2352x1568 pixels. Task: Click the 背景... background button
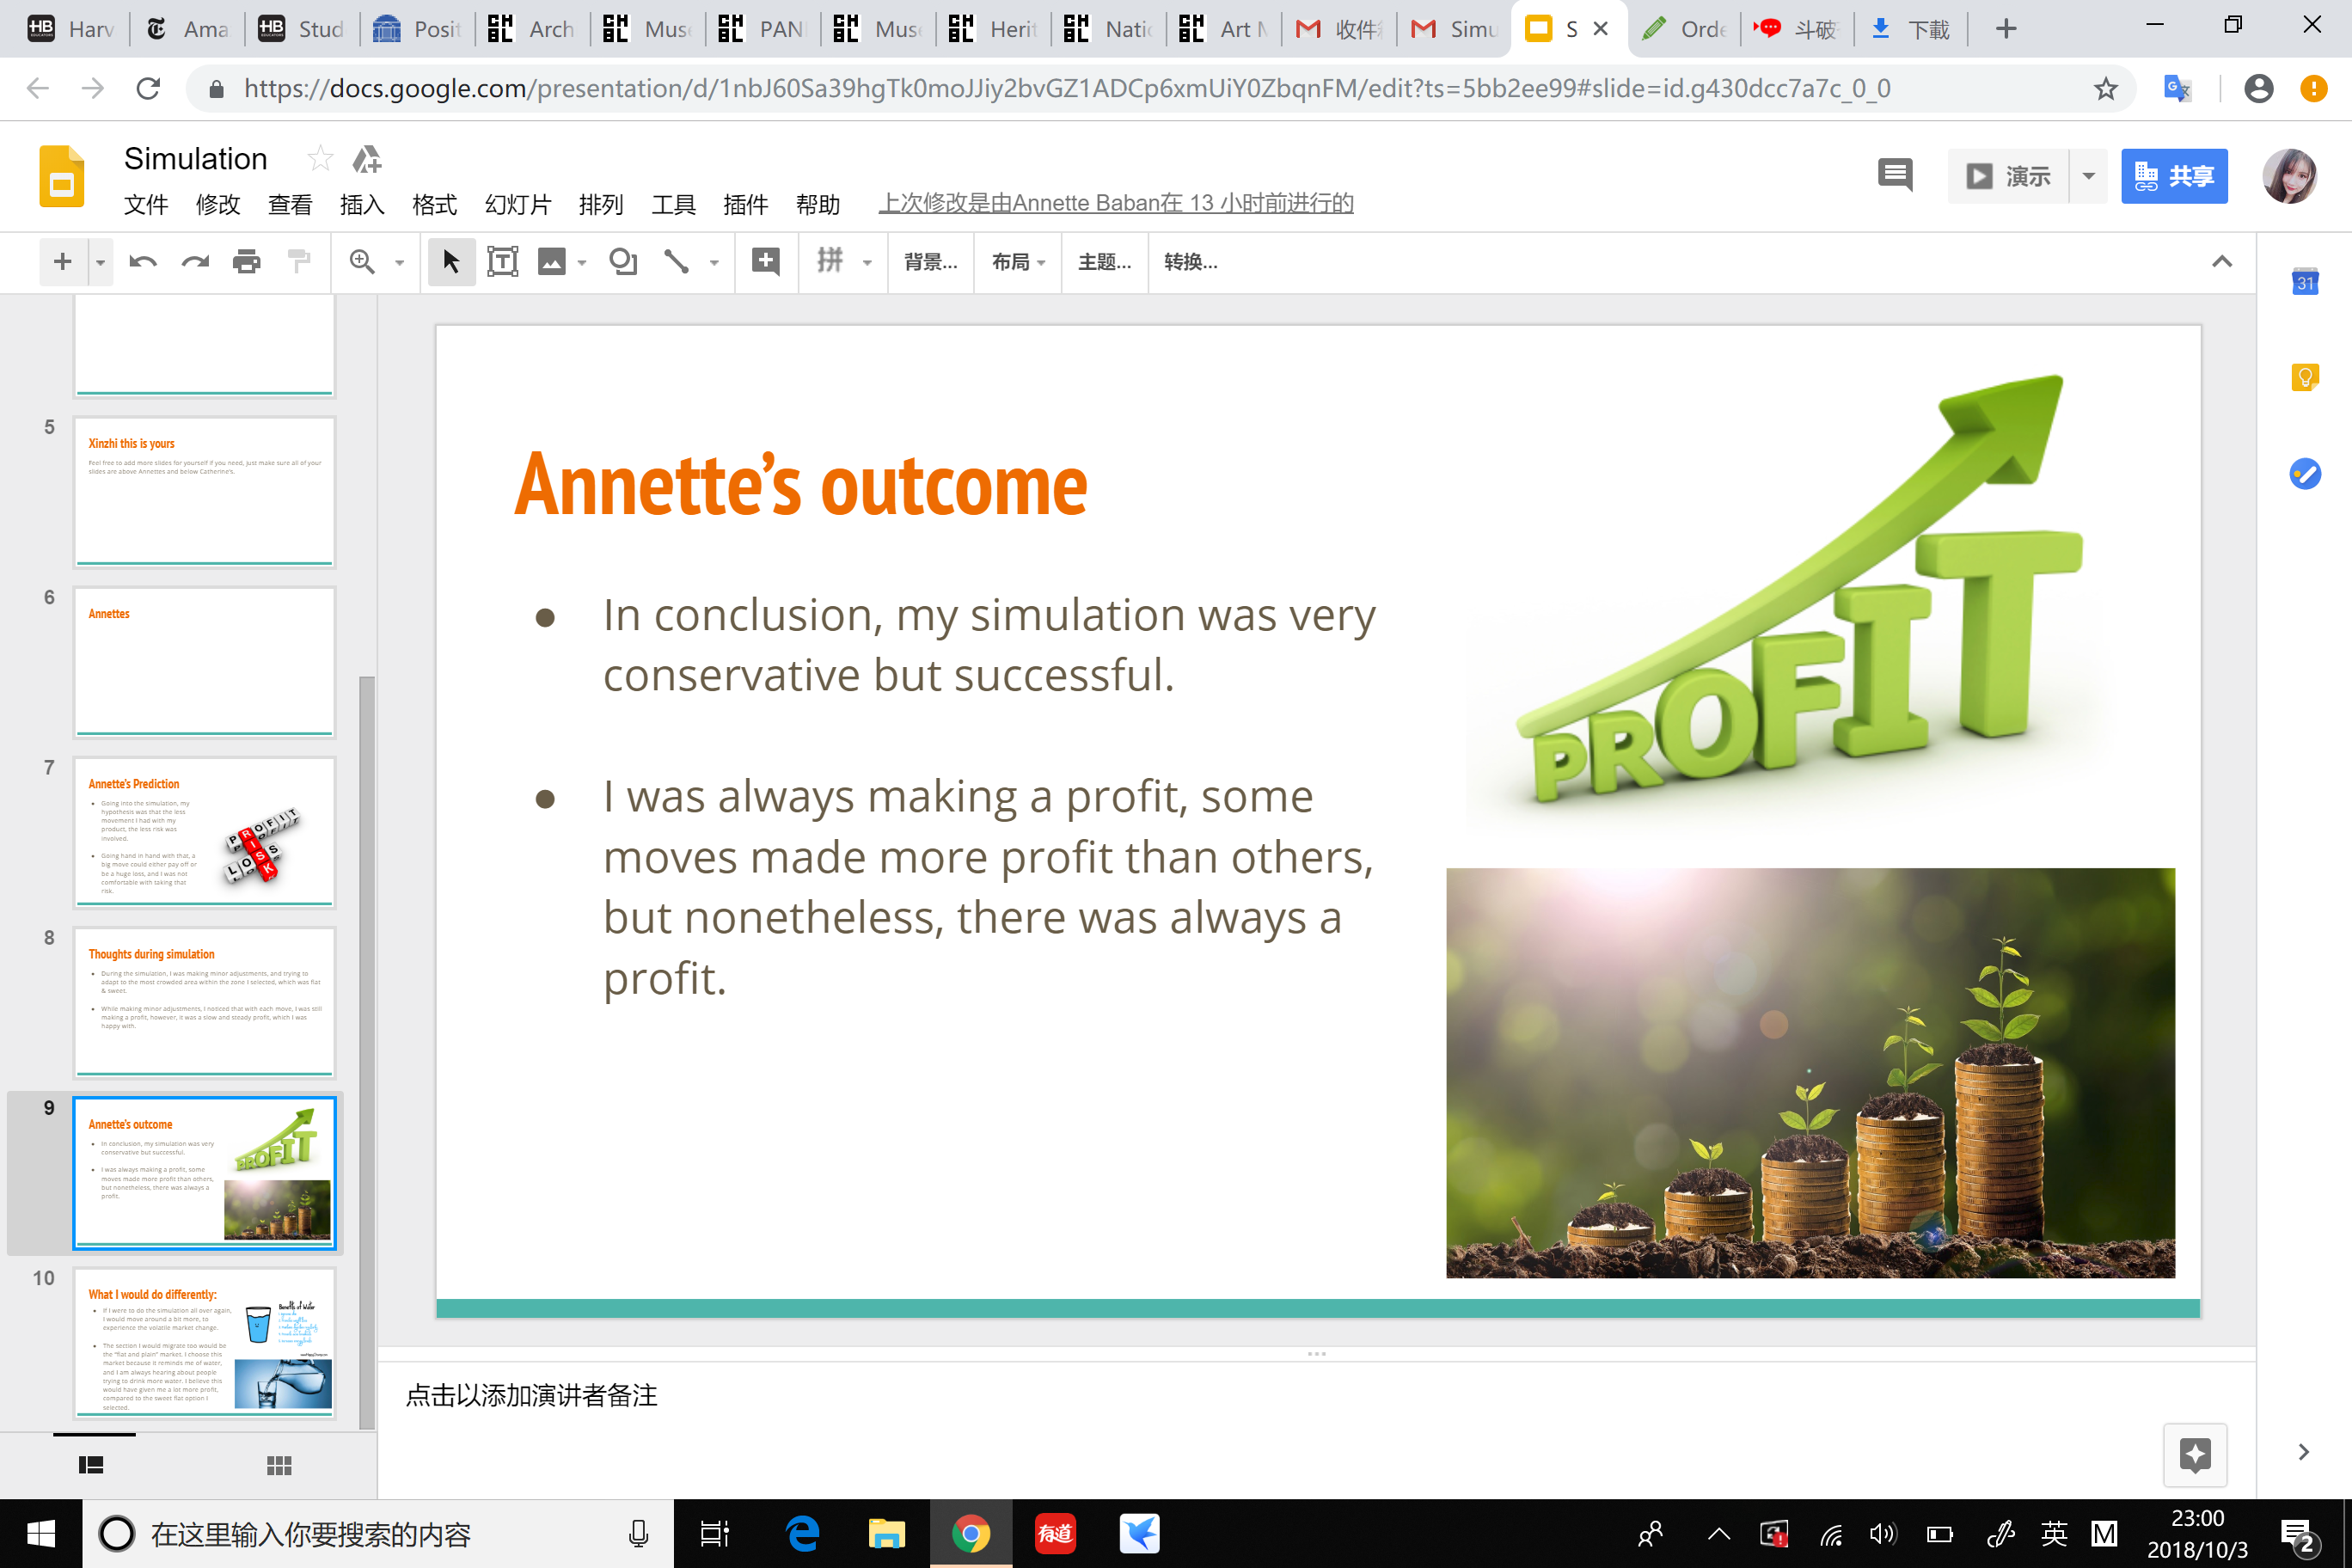[x=931, y=262]
